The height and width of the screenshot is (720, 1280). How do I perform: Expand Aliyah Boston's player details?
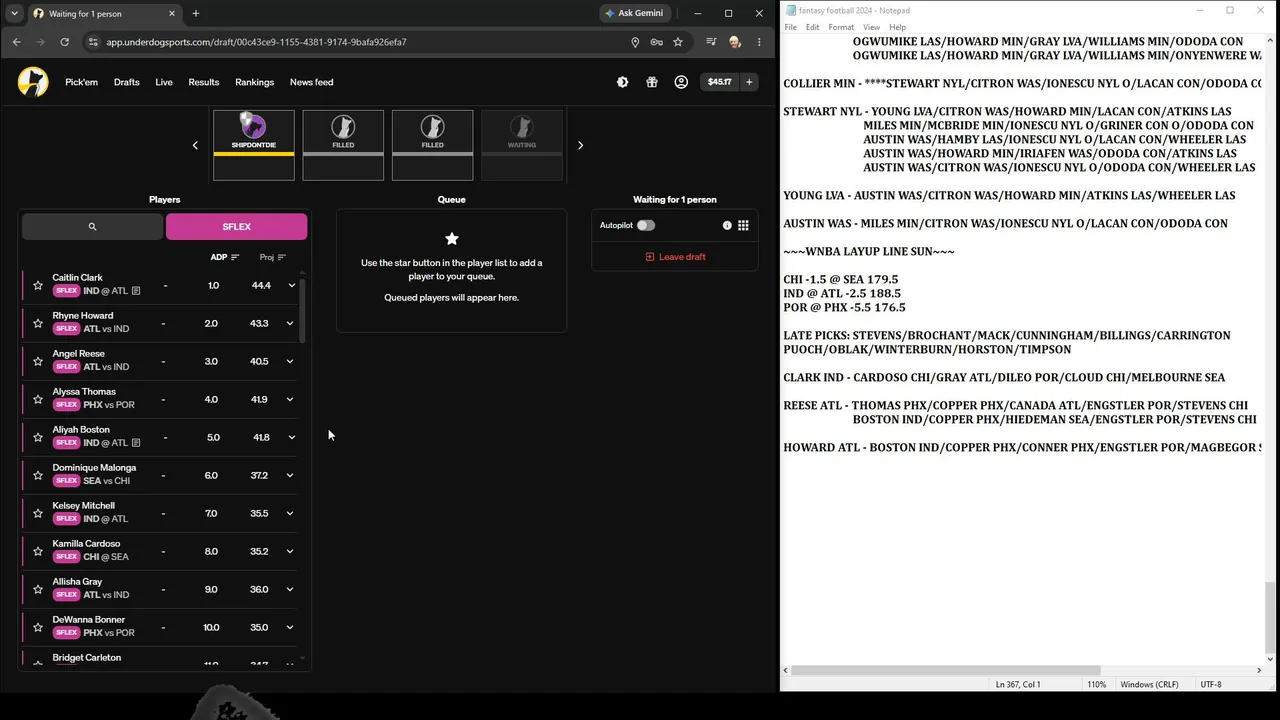290,437
